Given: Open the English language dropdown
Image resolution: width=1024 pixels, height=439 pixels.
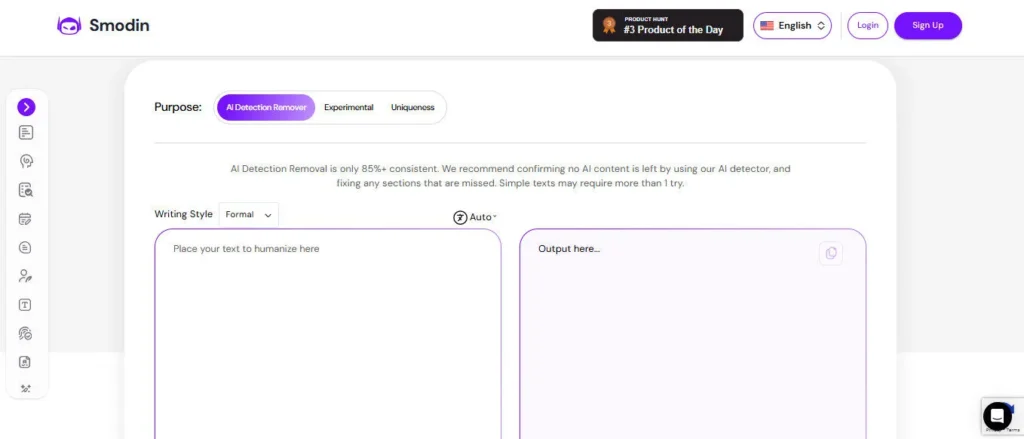Looking at the screenshot, I should [793, 26].
